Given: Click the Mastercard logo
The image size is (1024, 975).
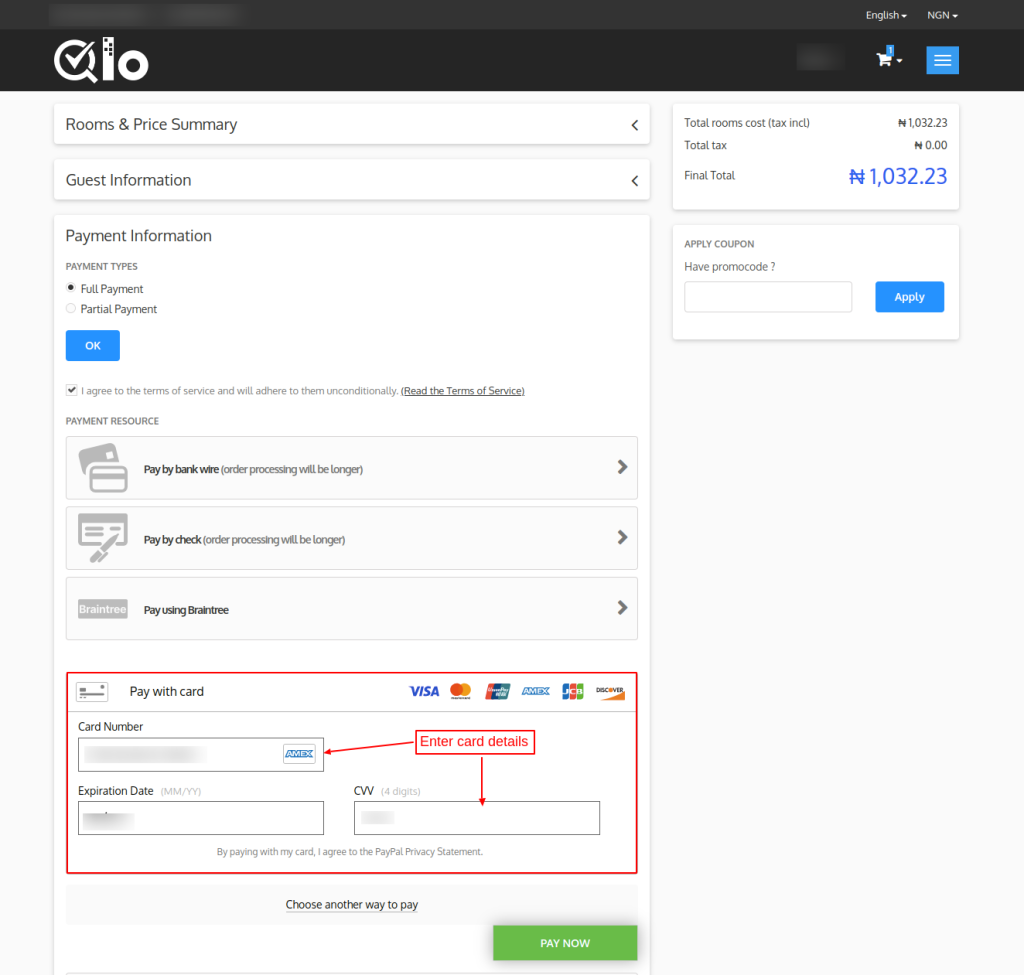Looking at the screenshot, I should coord(460,691).
